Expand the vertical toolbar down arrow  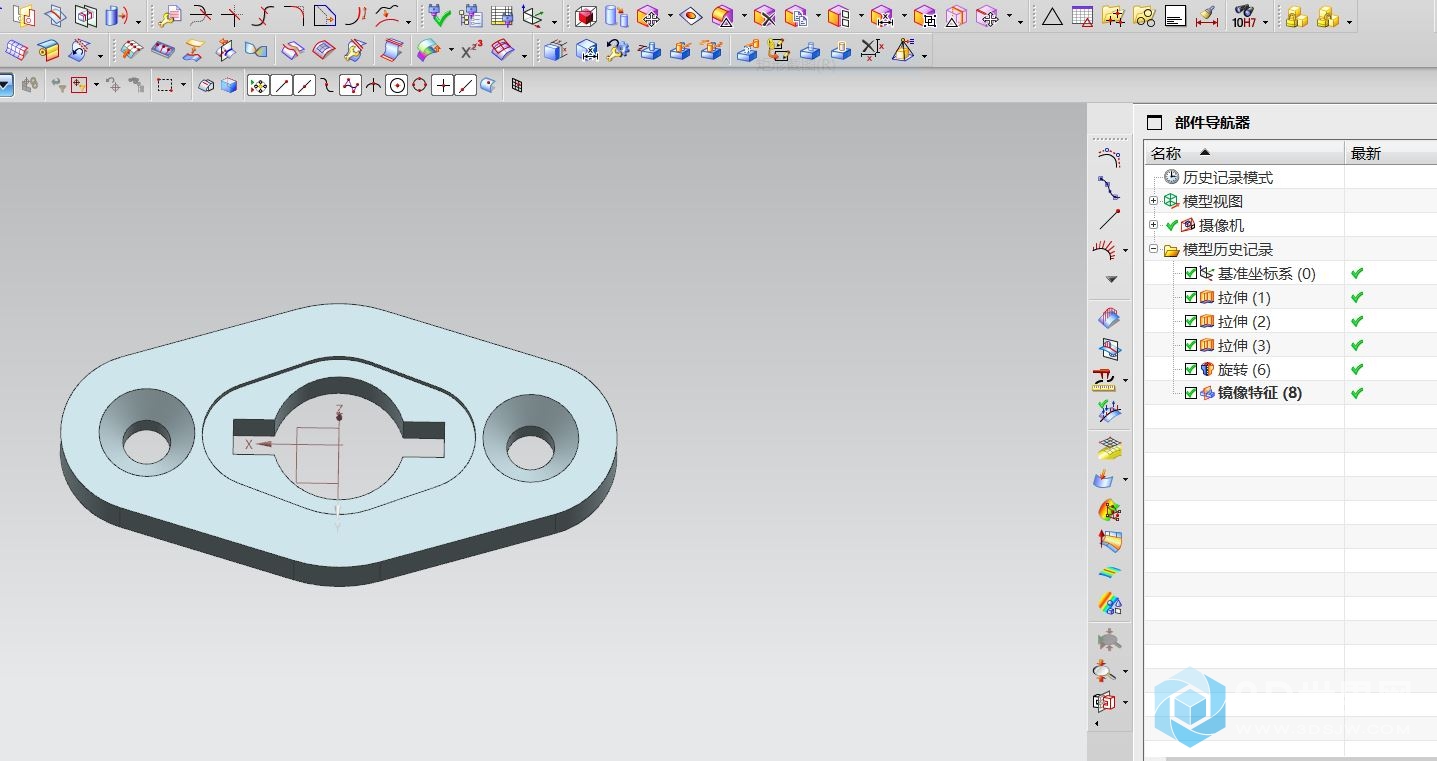(1110, 279)
